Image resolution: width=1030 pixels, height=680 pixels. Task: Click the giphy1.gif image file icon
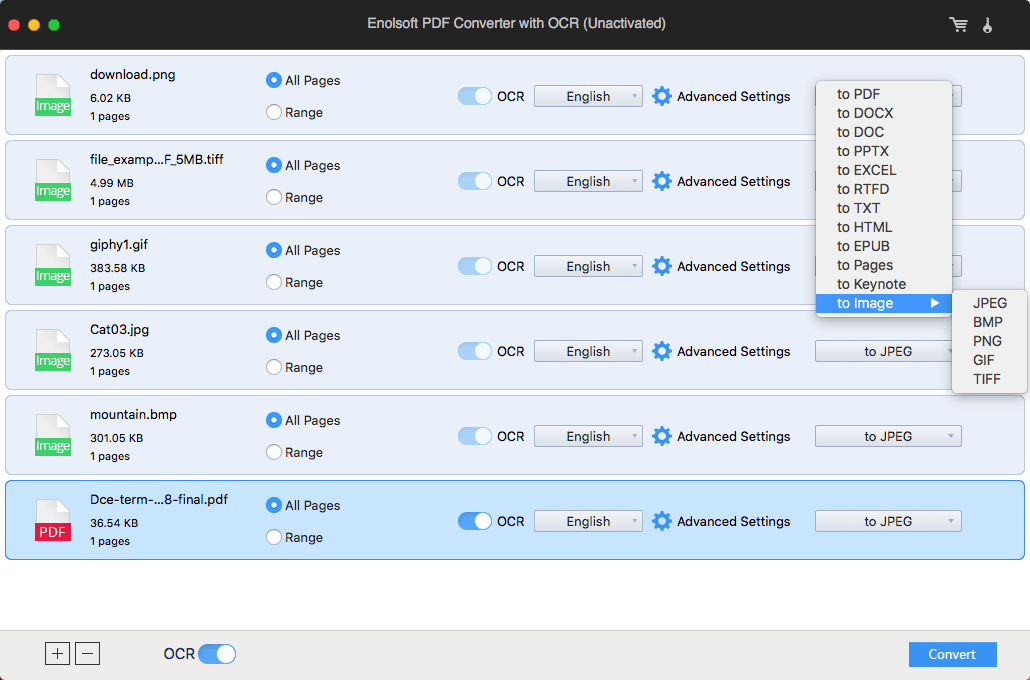(x=53, y=265)
